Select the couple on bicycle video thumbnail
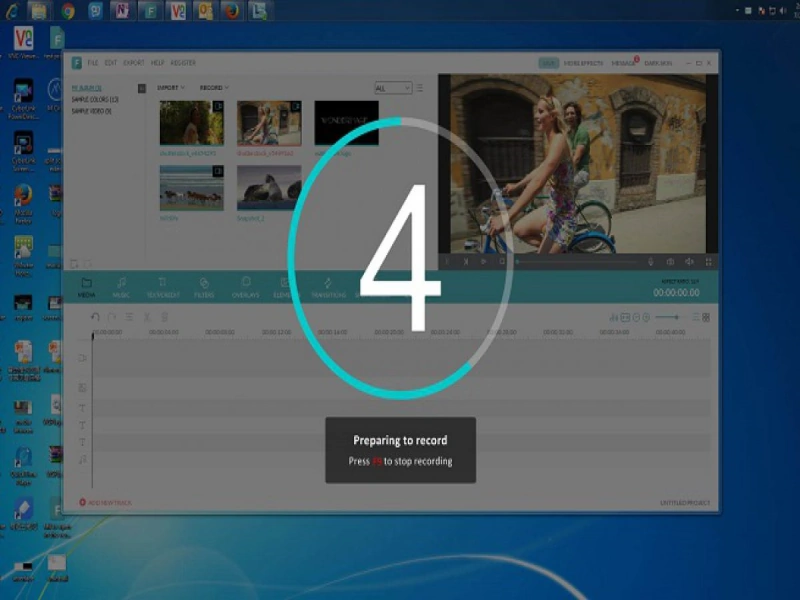800x600 pixels. [269, 123]
